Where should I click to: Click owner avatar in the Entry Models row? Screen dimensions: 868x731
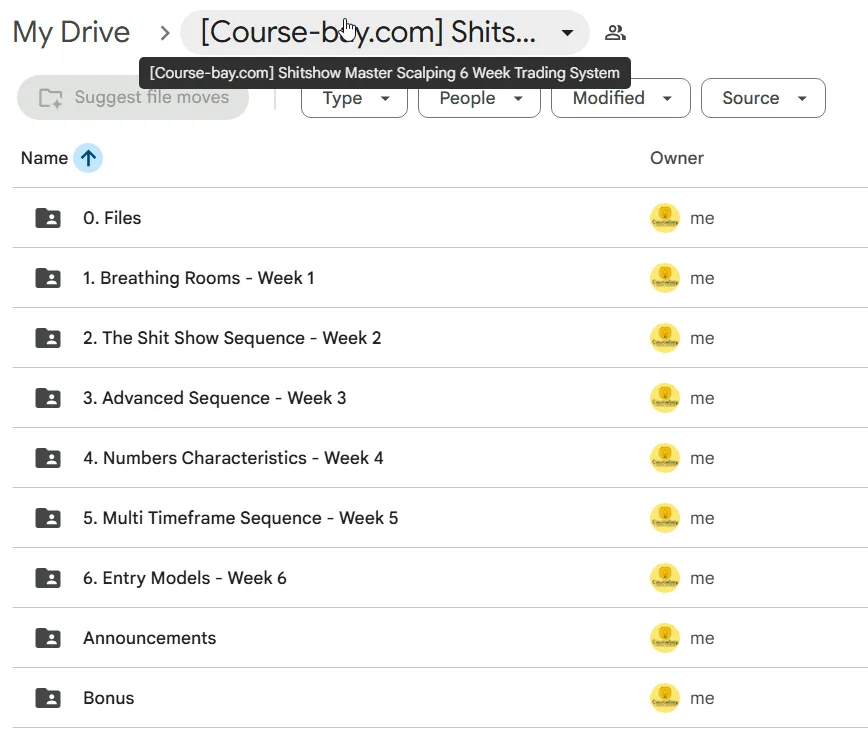[665, 578]
